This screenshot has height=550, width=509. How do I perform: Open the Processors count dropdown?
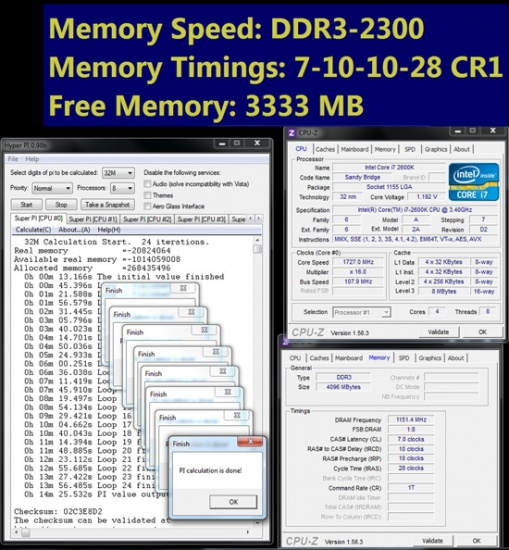click(x=122, y=188)
